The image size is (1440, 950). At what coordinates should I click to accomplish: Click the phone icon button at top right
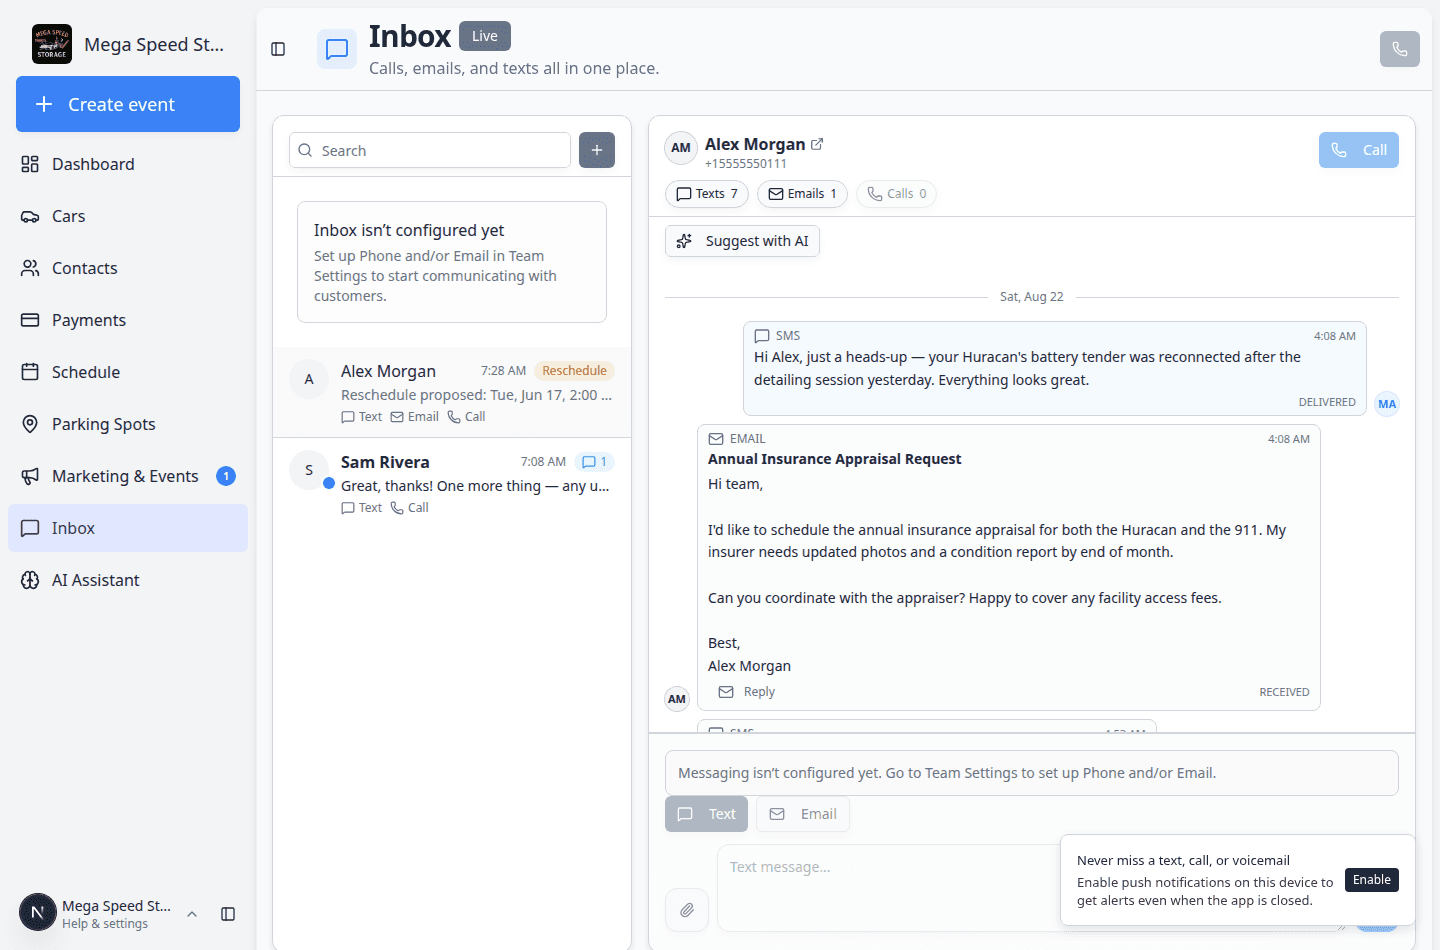coord(1400,49)
